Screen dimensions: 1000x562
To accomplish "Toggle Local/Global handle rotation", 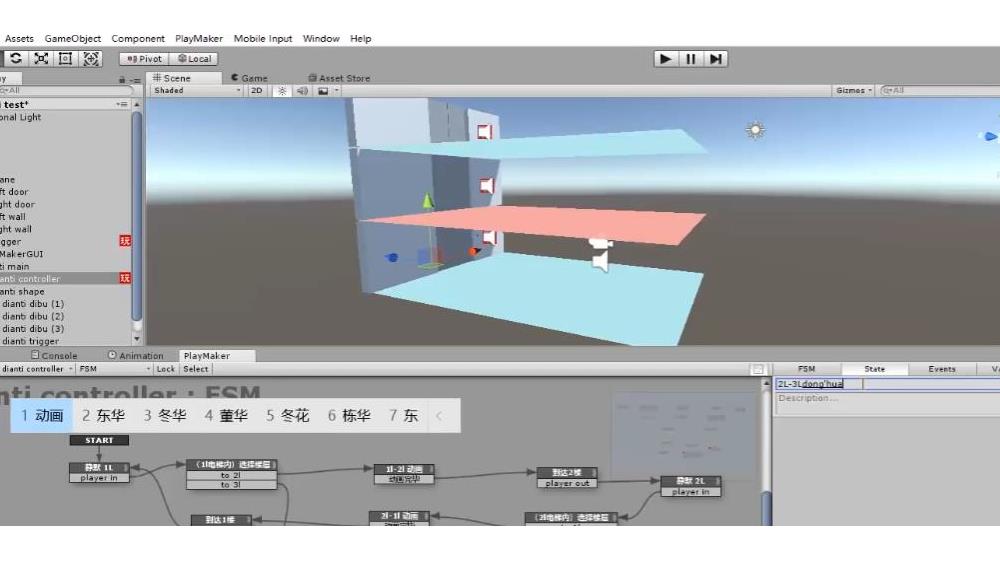I will coord(195,59).
